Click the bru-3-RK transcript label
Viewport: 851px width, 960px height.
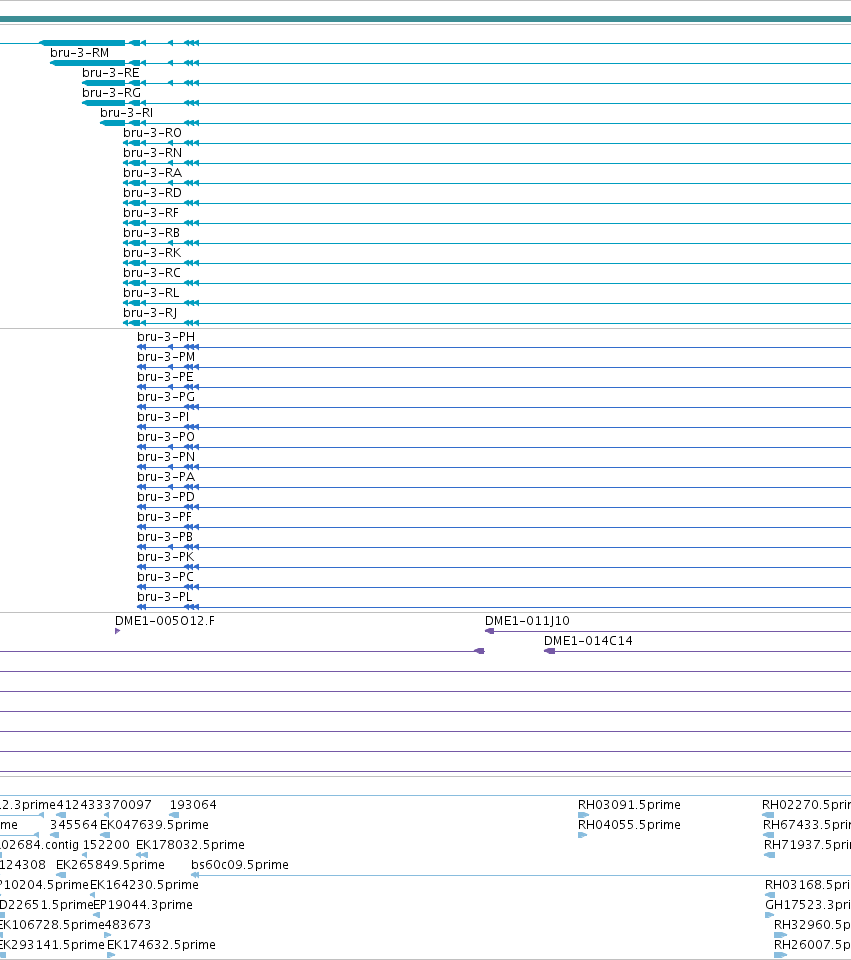152,253
